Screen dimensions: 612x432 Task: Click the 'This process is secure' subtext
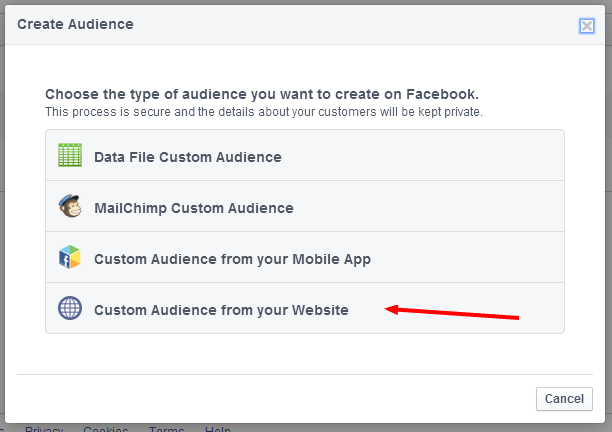264,112
